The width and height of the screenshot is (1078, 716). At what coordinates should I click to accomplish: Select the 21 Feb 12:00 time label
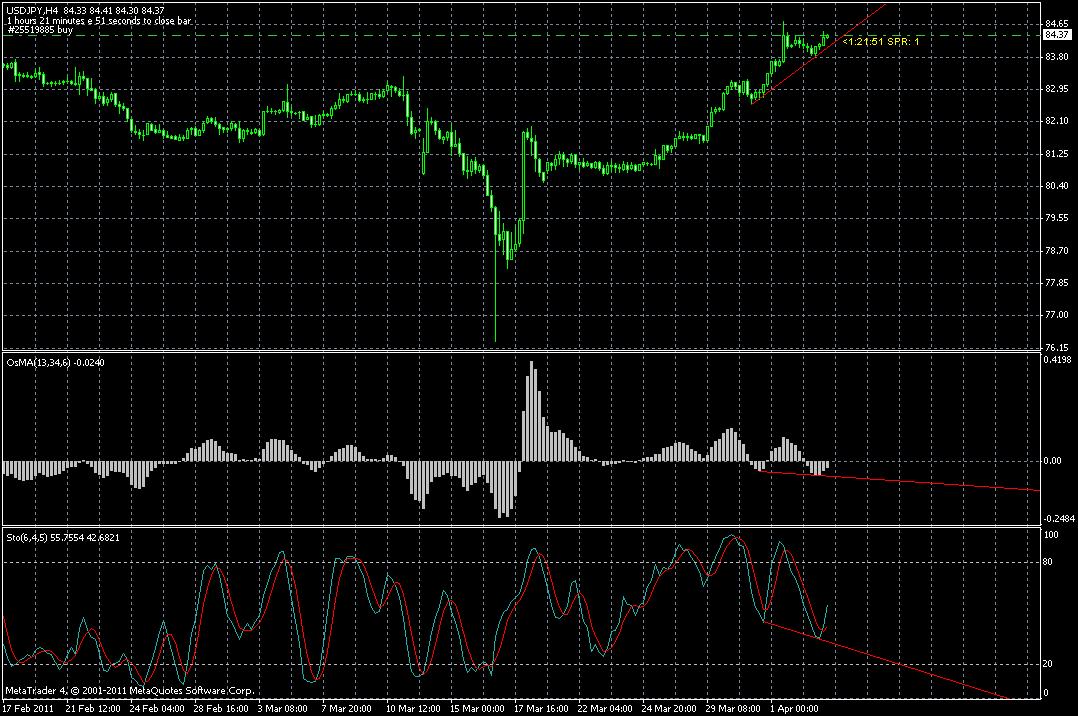[93, 708]
